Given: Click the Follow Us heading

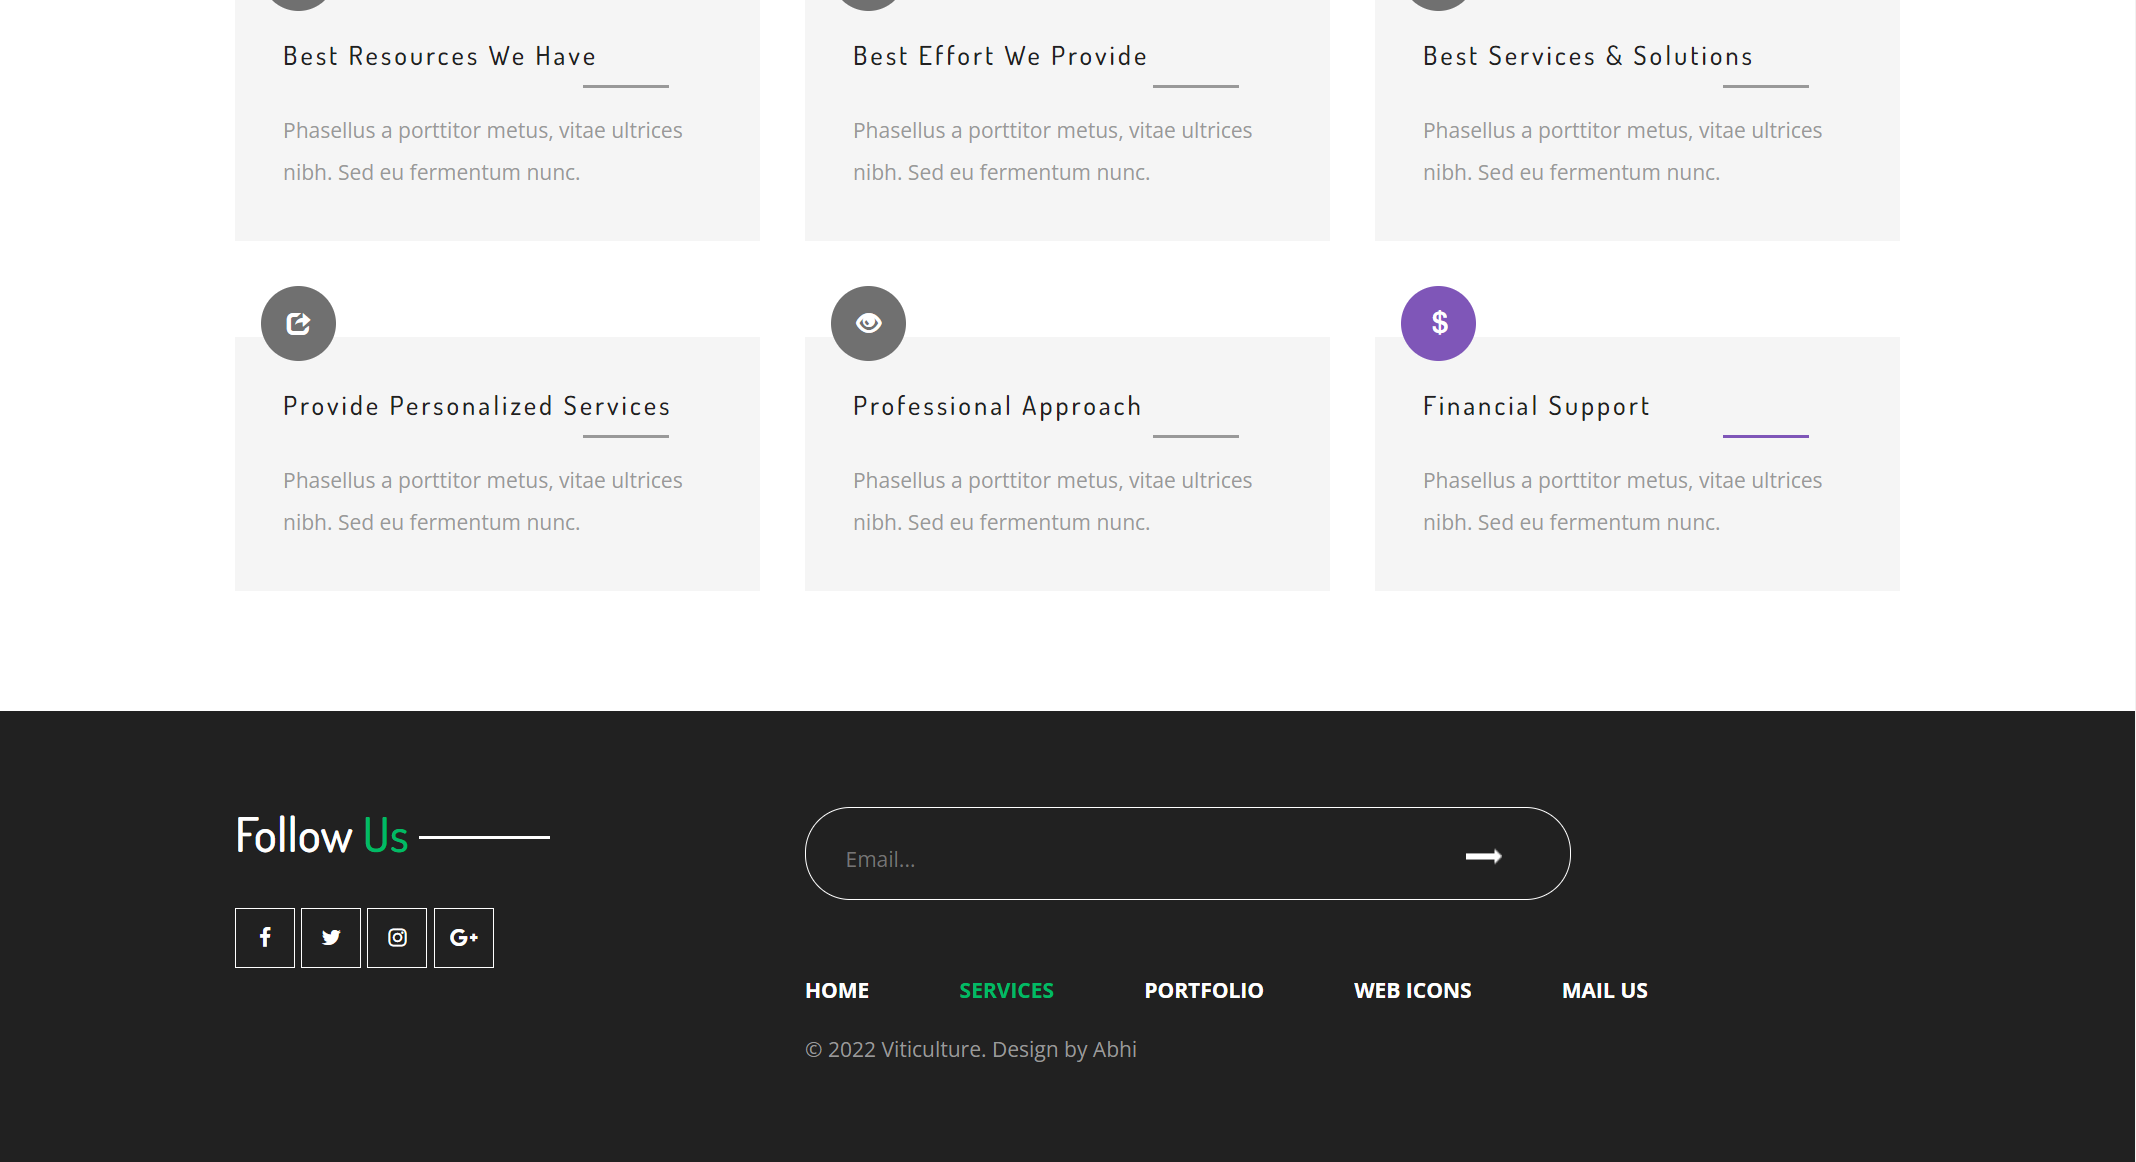Looking at the screenshot, I should click(320, 833).
